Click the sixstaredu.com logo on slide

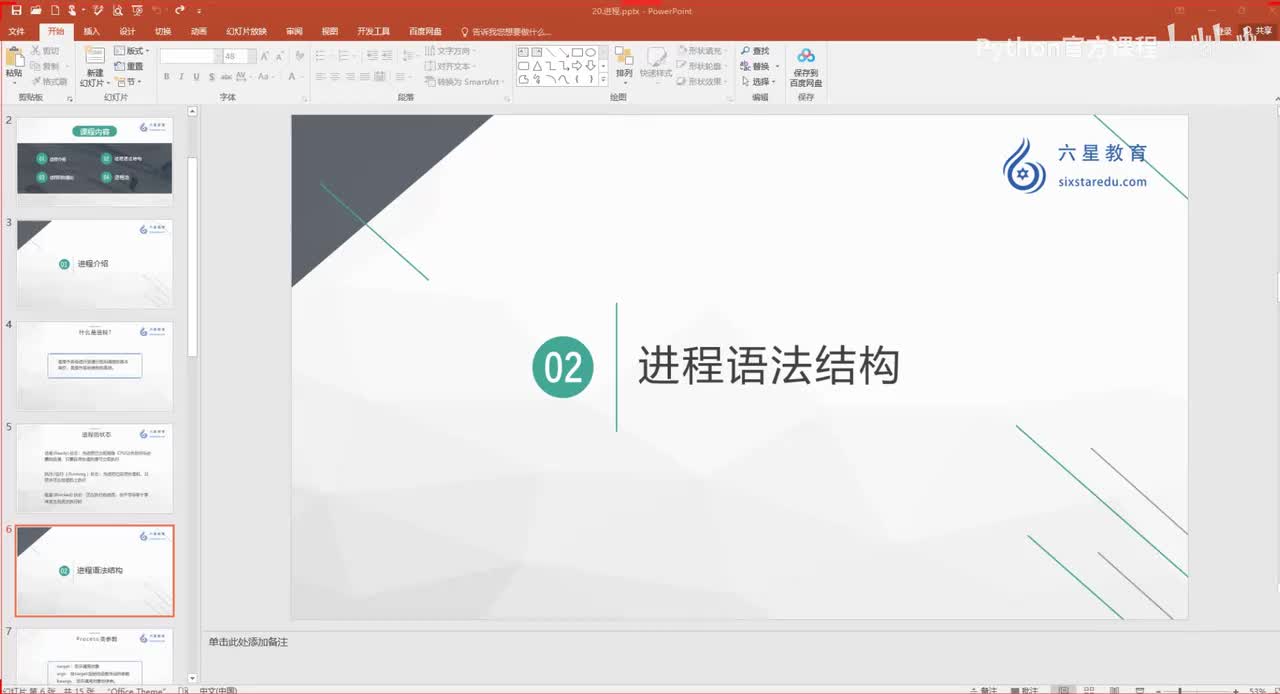[x=1075, y=166]
